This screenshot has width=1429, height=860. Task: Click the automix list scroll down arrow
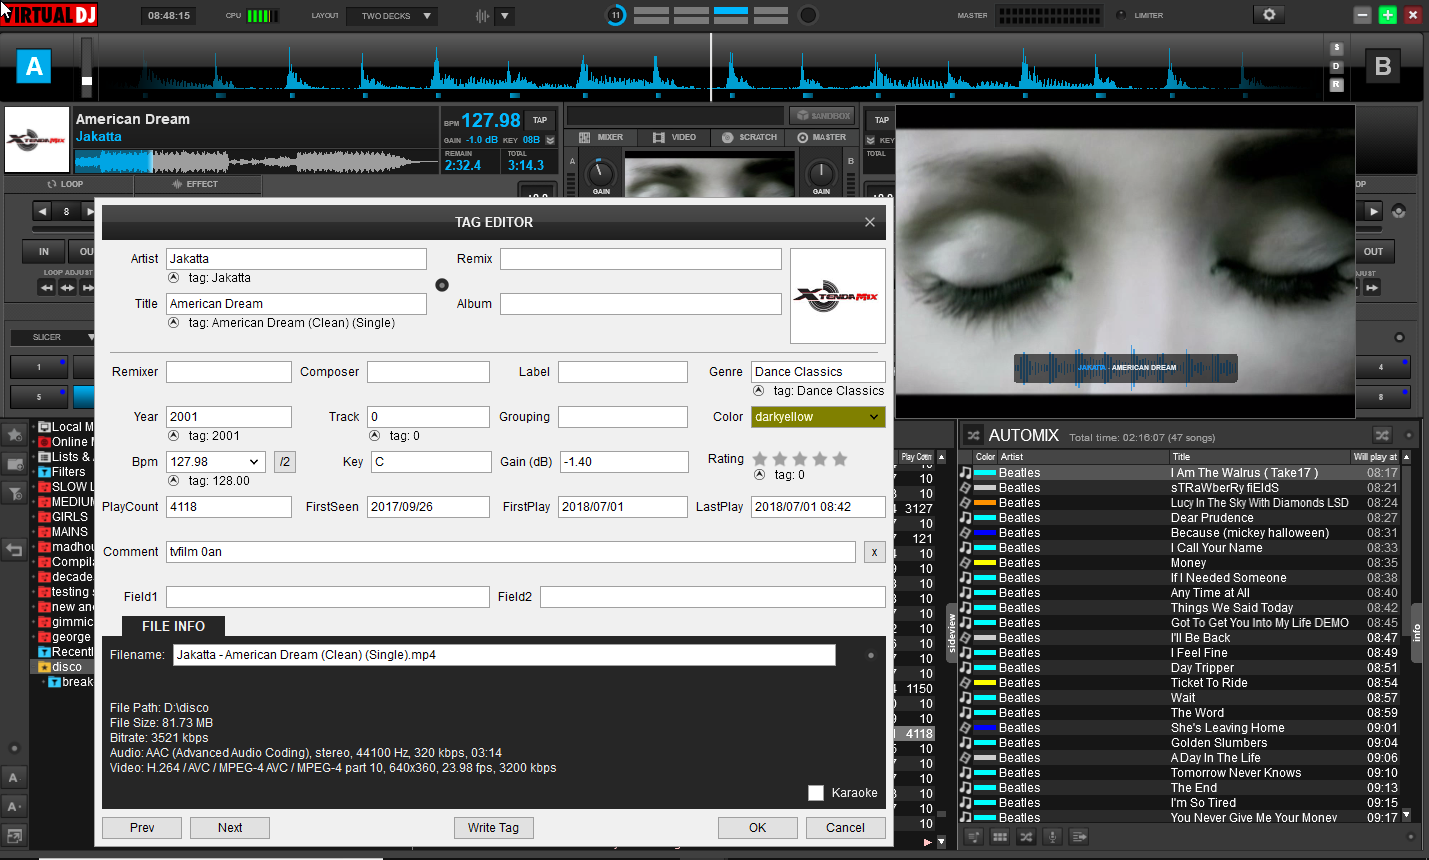[x=1406, y=815]
